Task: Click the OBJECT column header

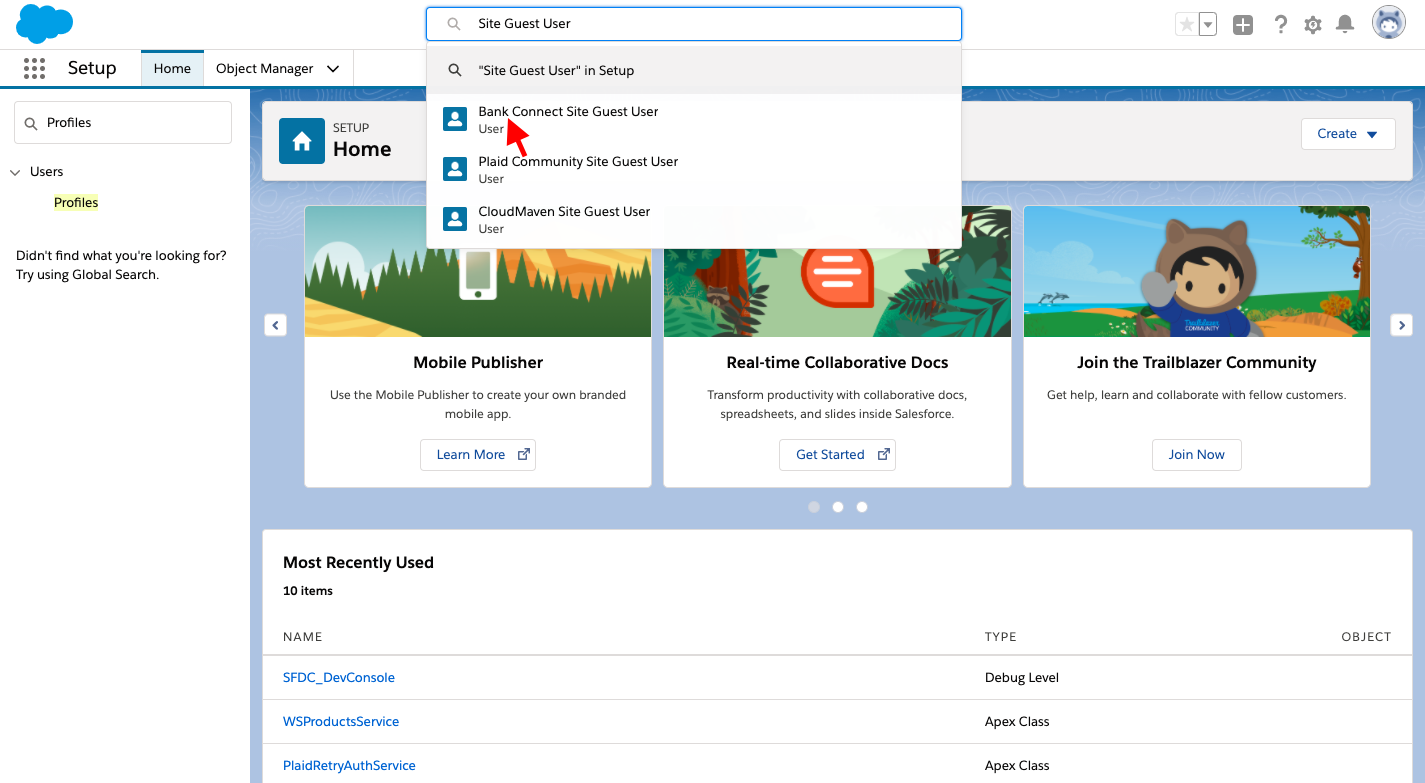Action: click(1366, 636)
